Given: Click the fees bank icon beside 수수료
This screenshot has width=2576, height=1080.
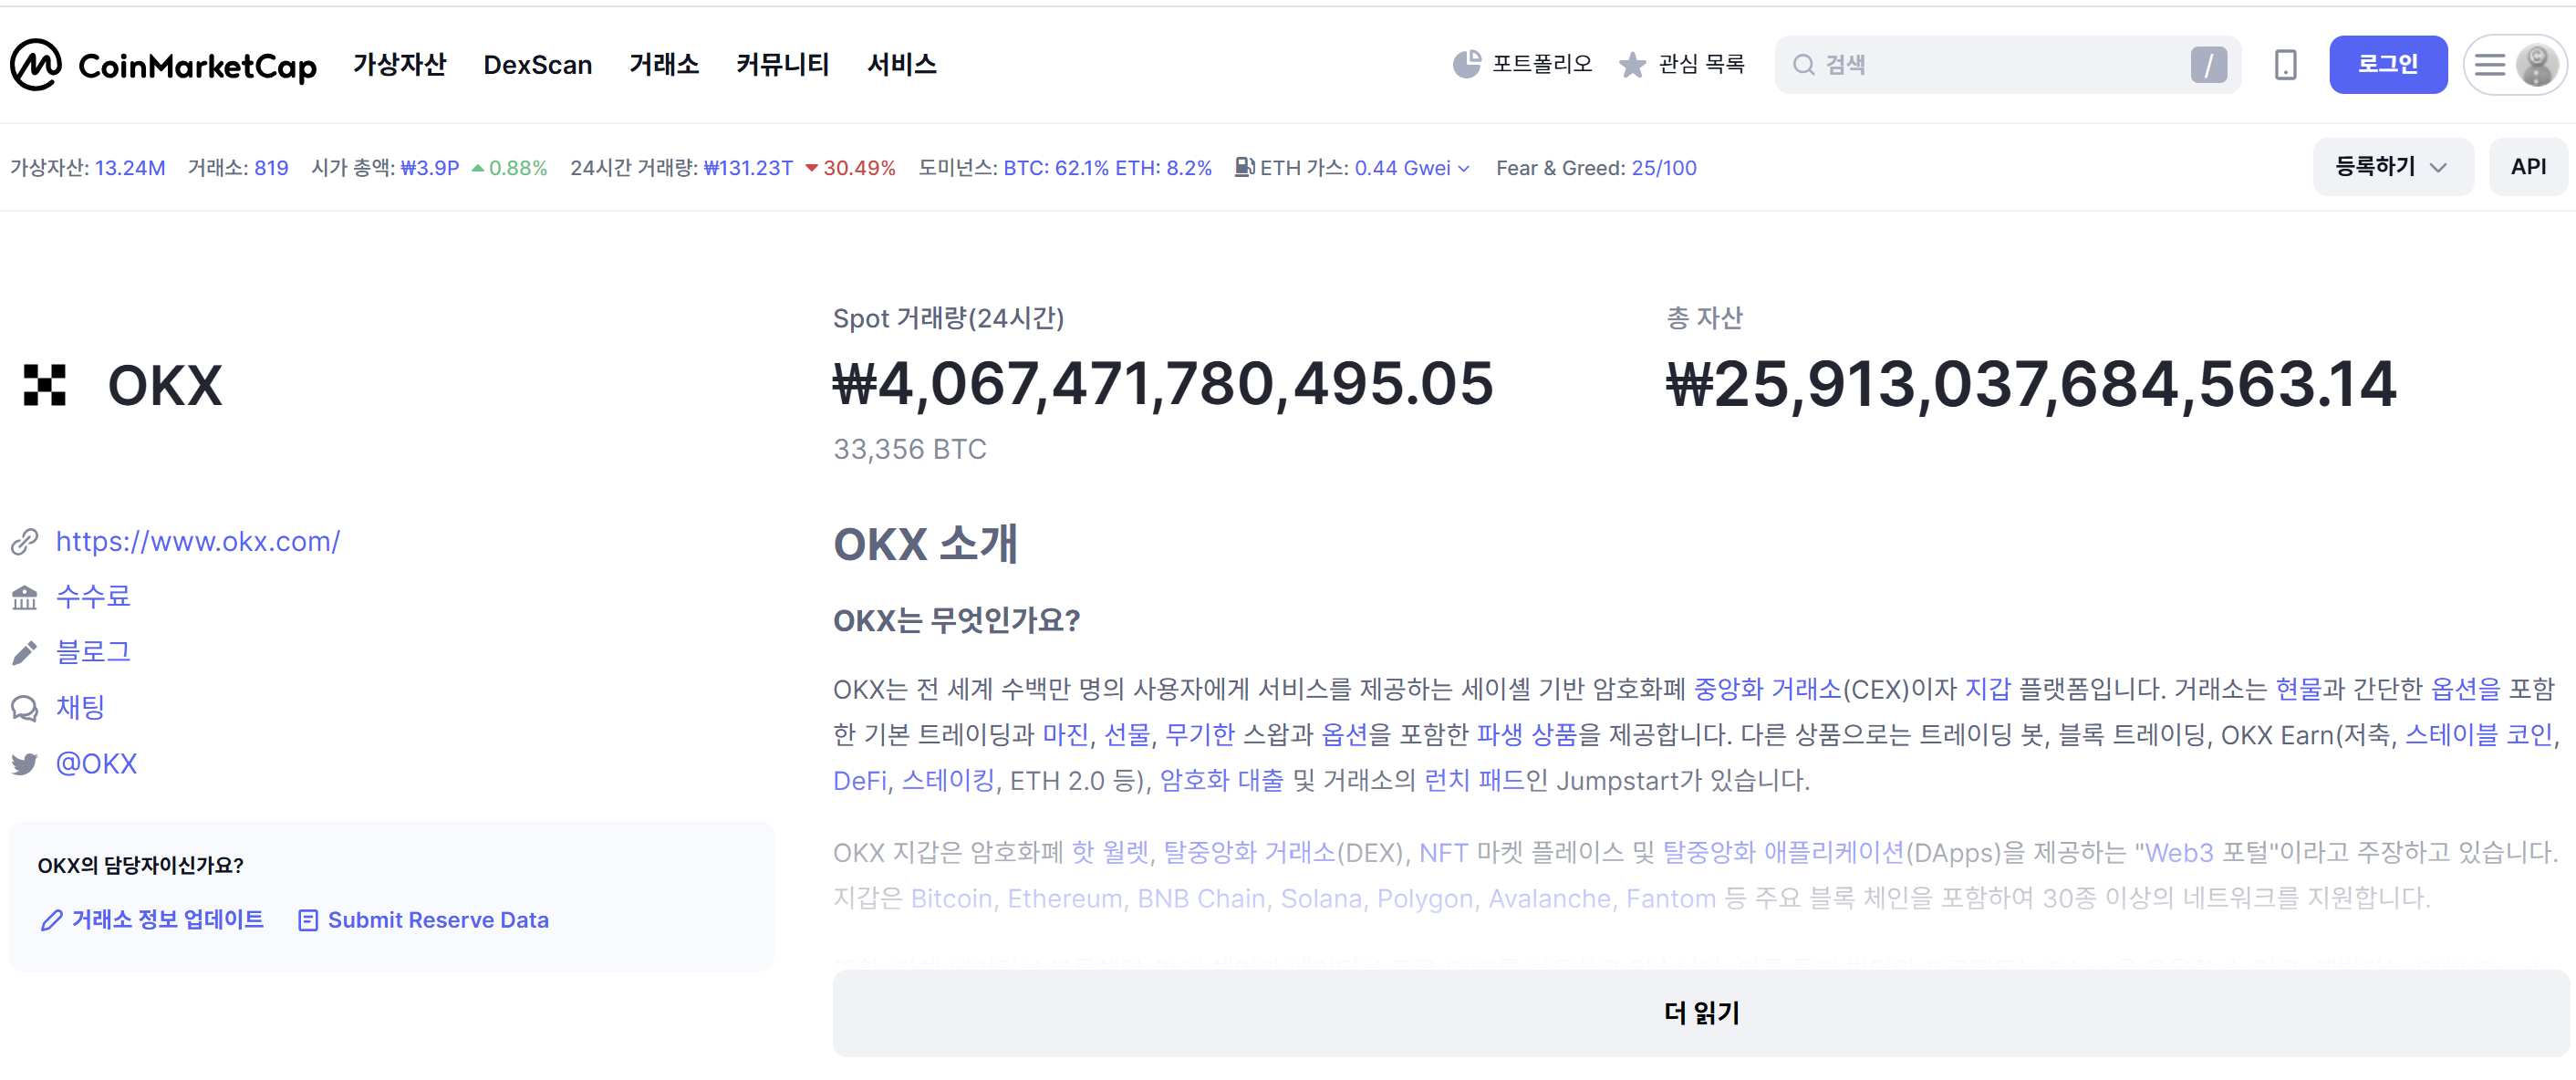Looking at the screenshot, I should (25, 597).
